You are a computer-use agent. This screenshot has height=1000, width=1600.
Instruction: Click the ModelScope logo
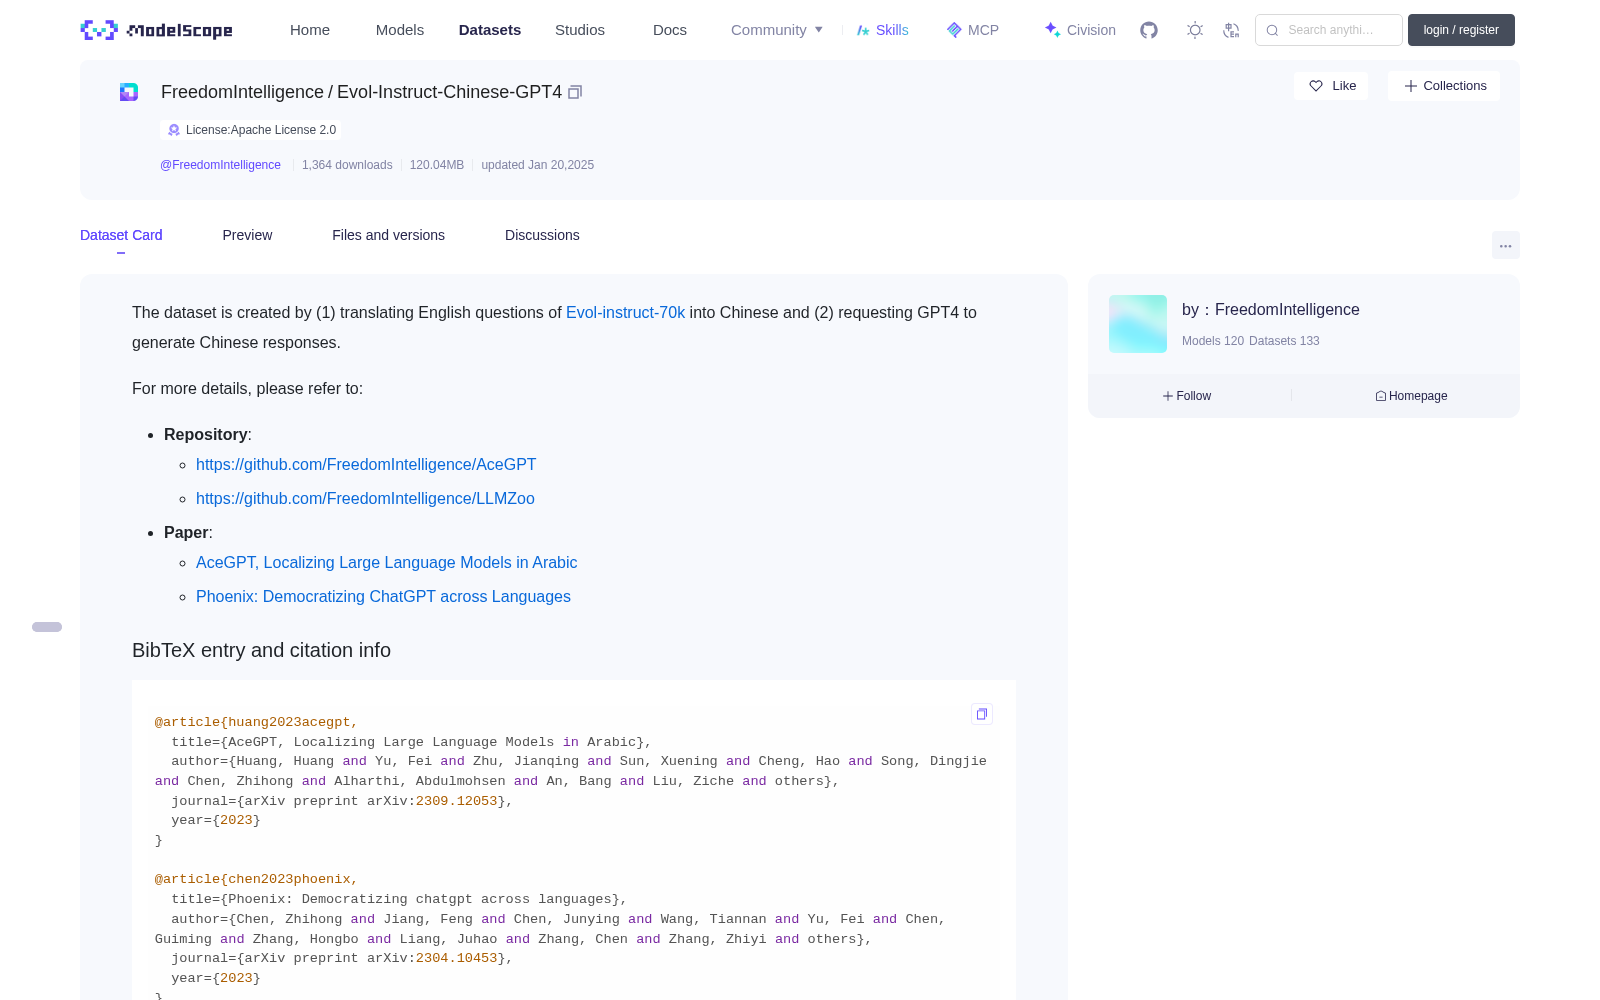[156, 30]
